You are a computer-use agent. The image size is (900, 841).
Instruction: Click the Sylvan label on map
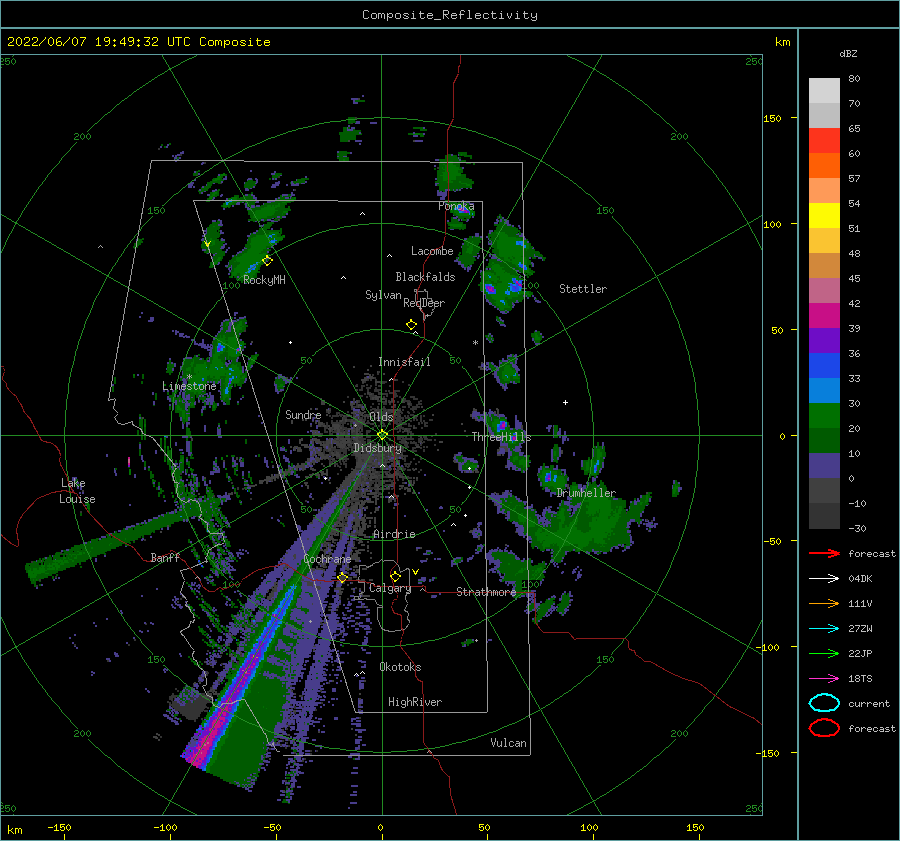point(383,295)
